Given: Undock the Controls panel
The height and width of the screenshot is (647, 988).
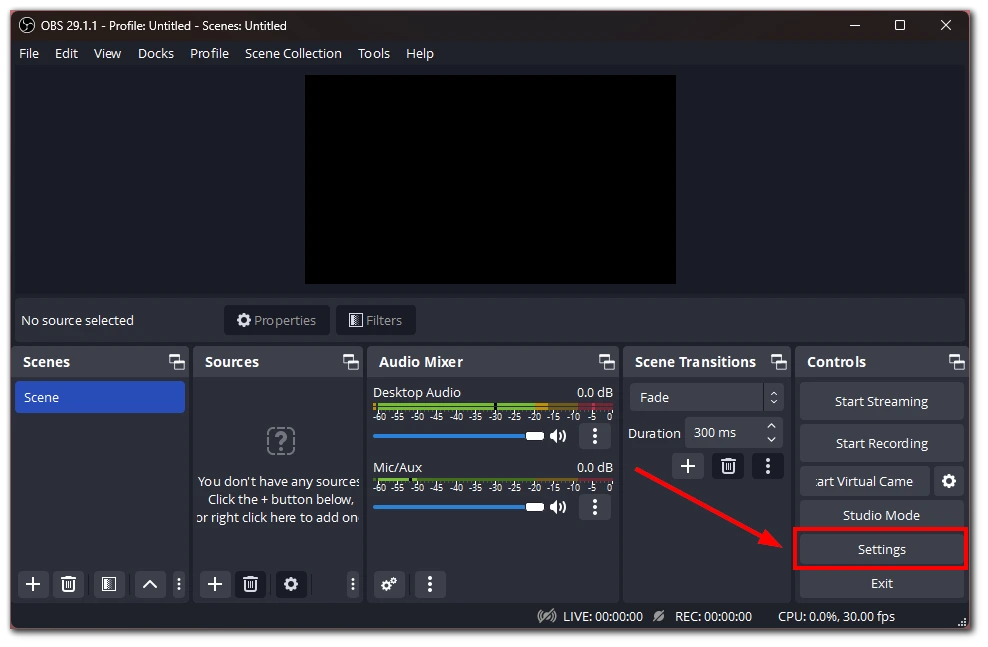Looking at the screenshot, I should (x=956, y=362).
